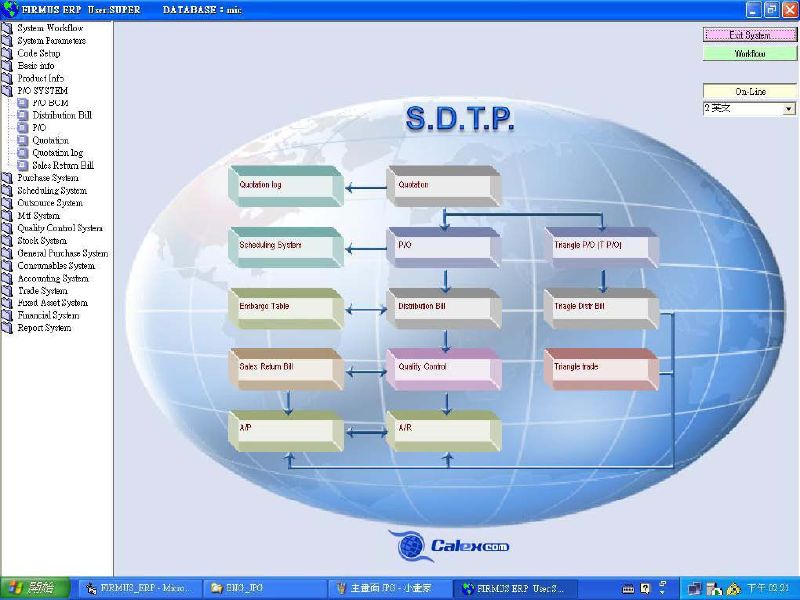Open the Quotation log tree label
This screenshot has width=800, height=600.
58,153
